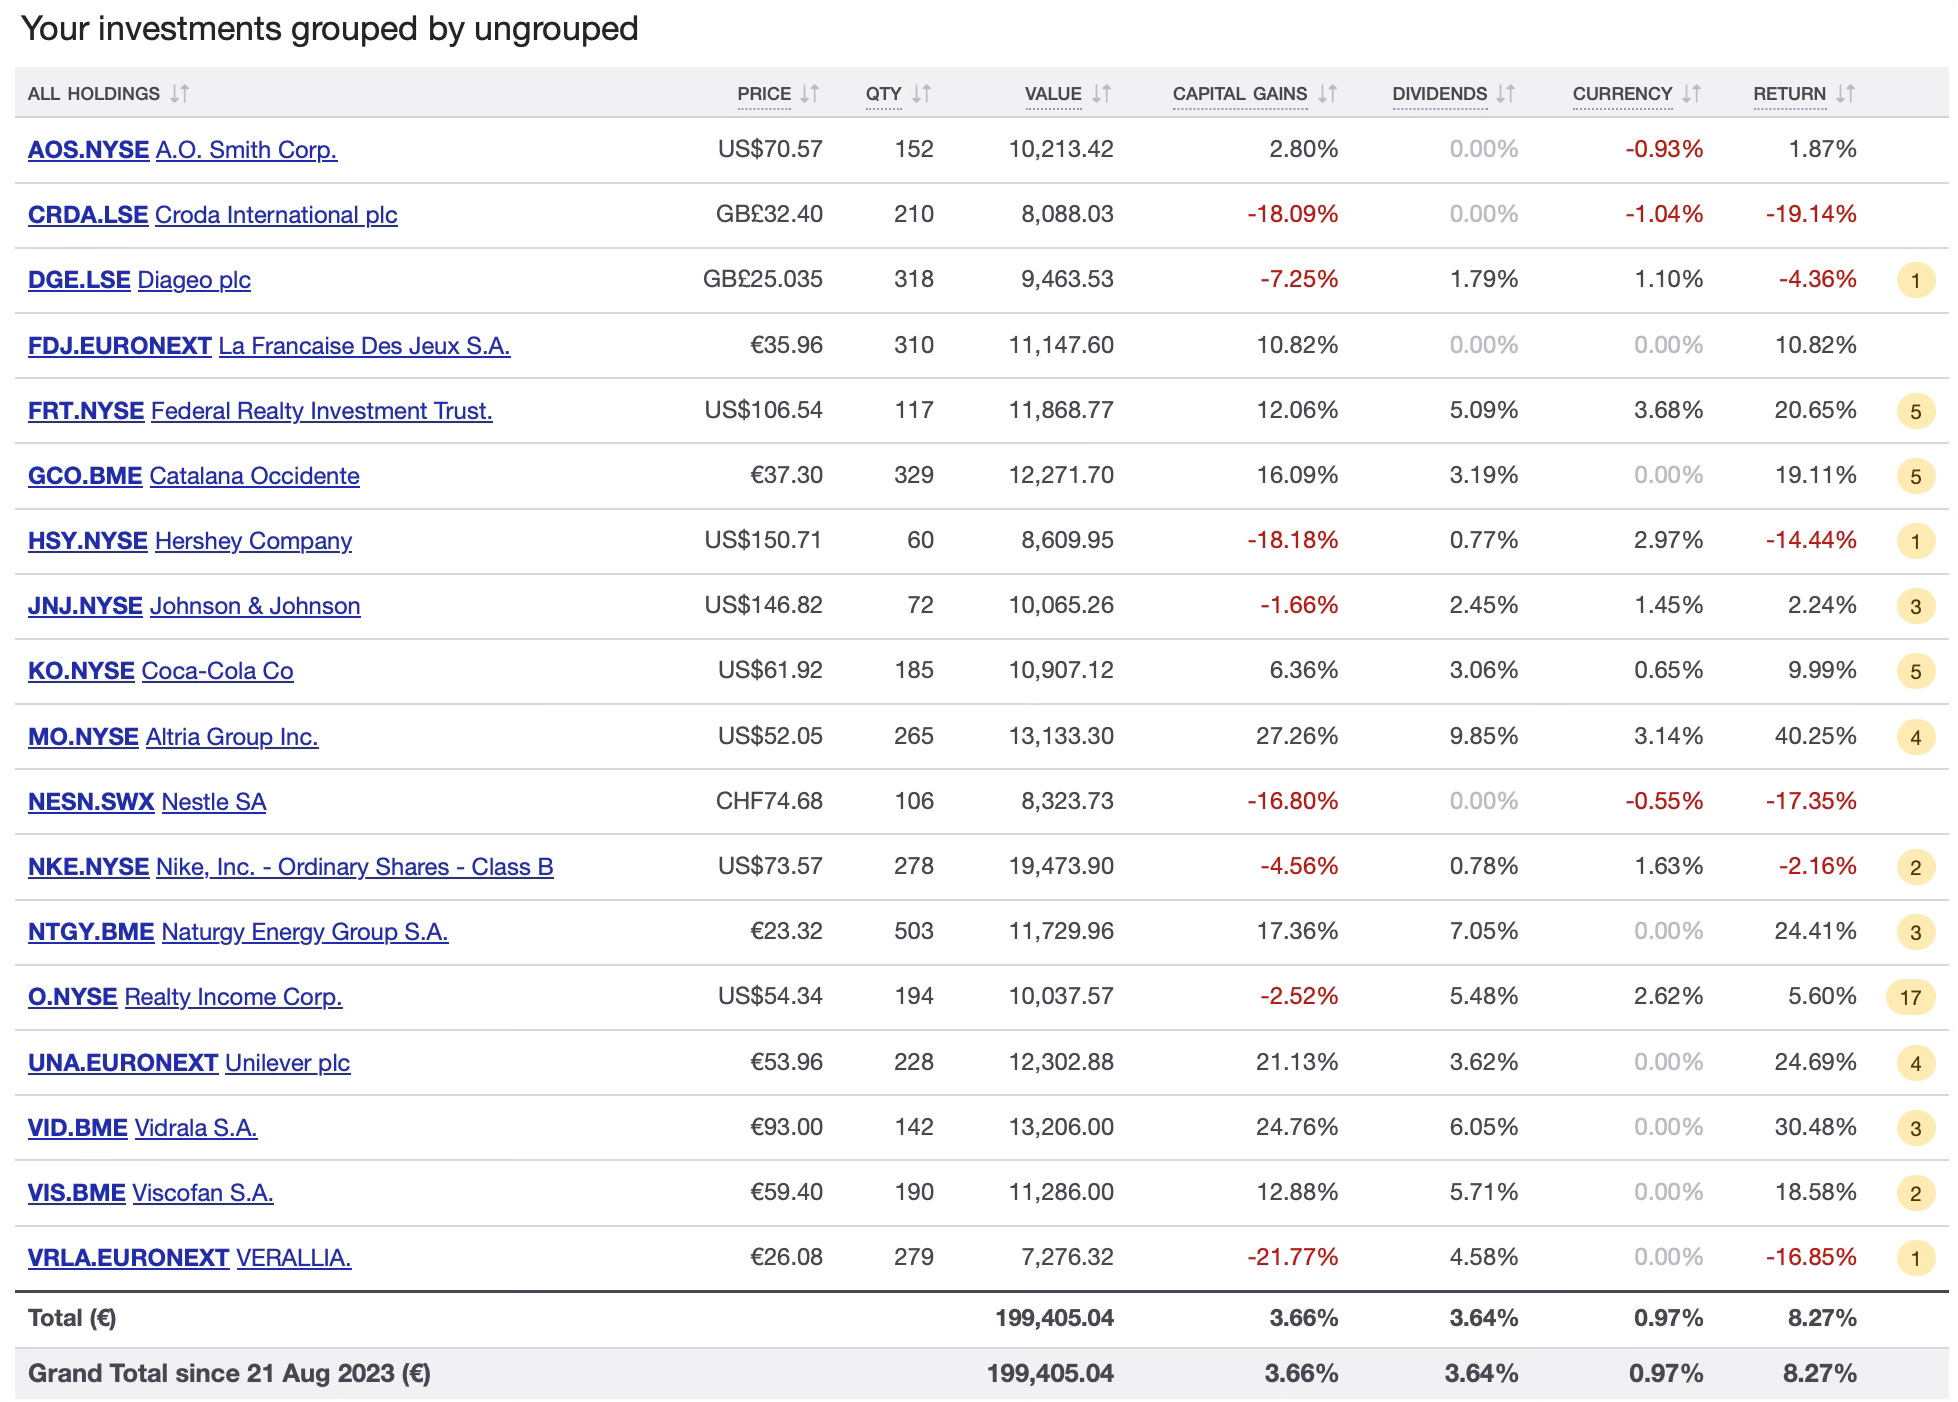Open A.O. Smith Corp. name link
The width and height of the screenshot is (1958, 1402).
coord(247,150)
